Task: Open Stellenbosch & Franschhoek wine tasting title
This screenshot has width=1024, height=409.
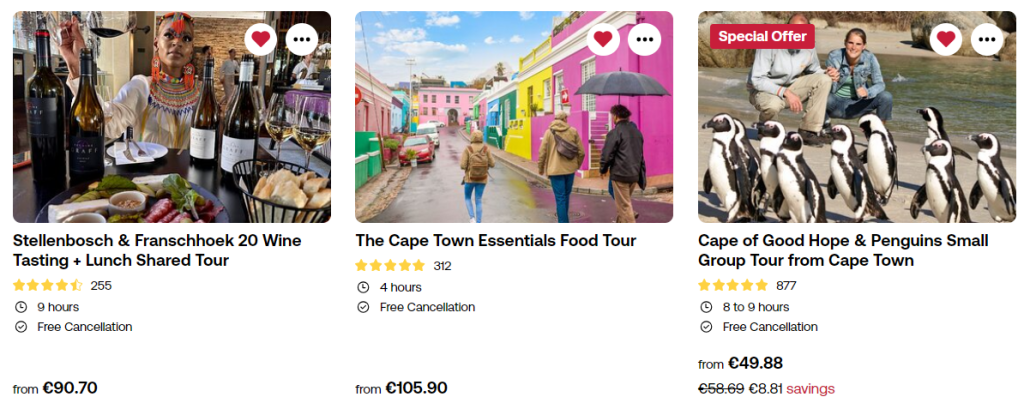Action: click(157, 250)
